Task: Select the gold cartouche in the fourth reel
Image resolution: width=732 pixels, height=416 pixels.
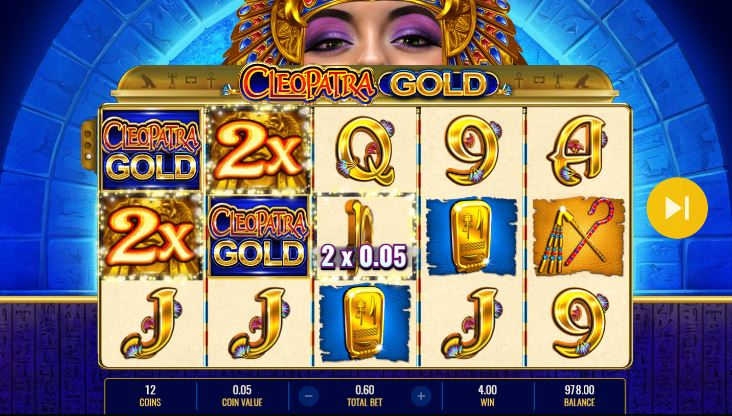Action: pos(472,236)
